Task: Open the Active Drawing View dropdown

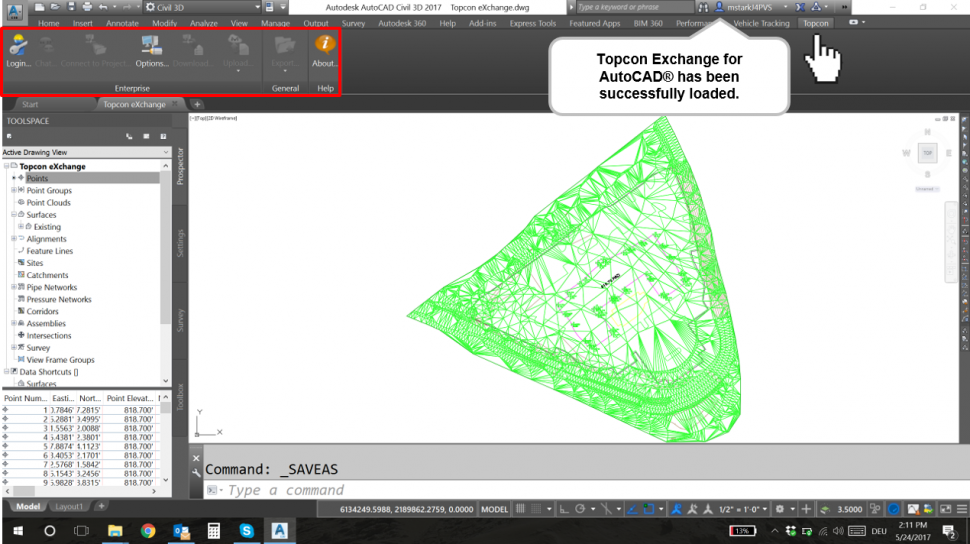Action: coord(85,152)
